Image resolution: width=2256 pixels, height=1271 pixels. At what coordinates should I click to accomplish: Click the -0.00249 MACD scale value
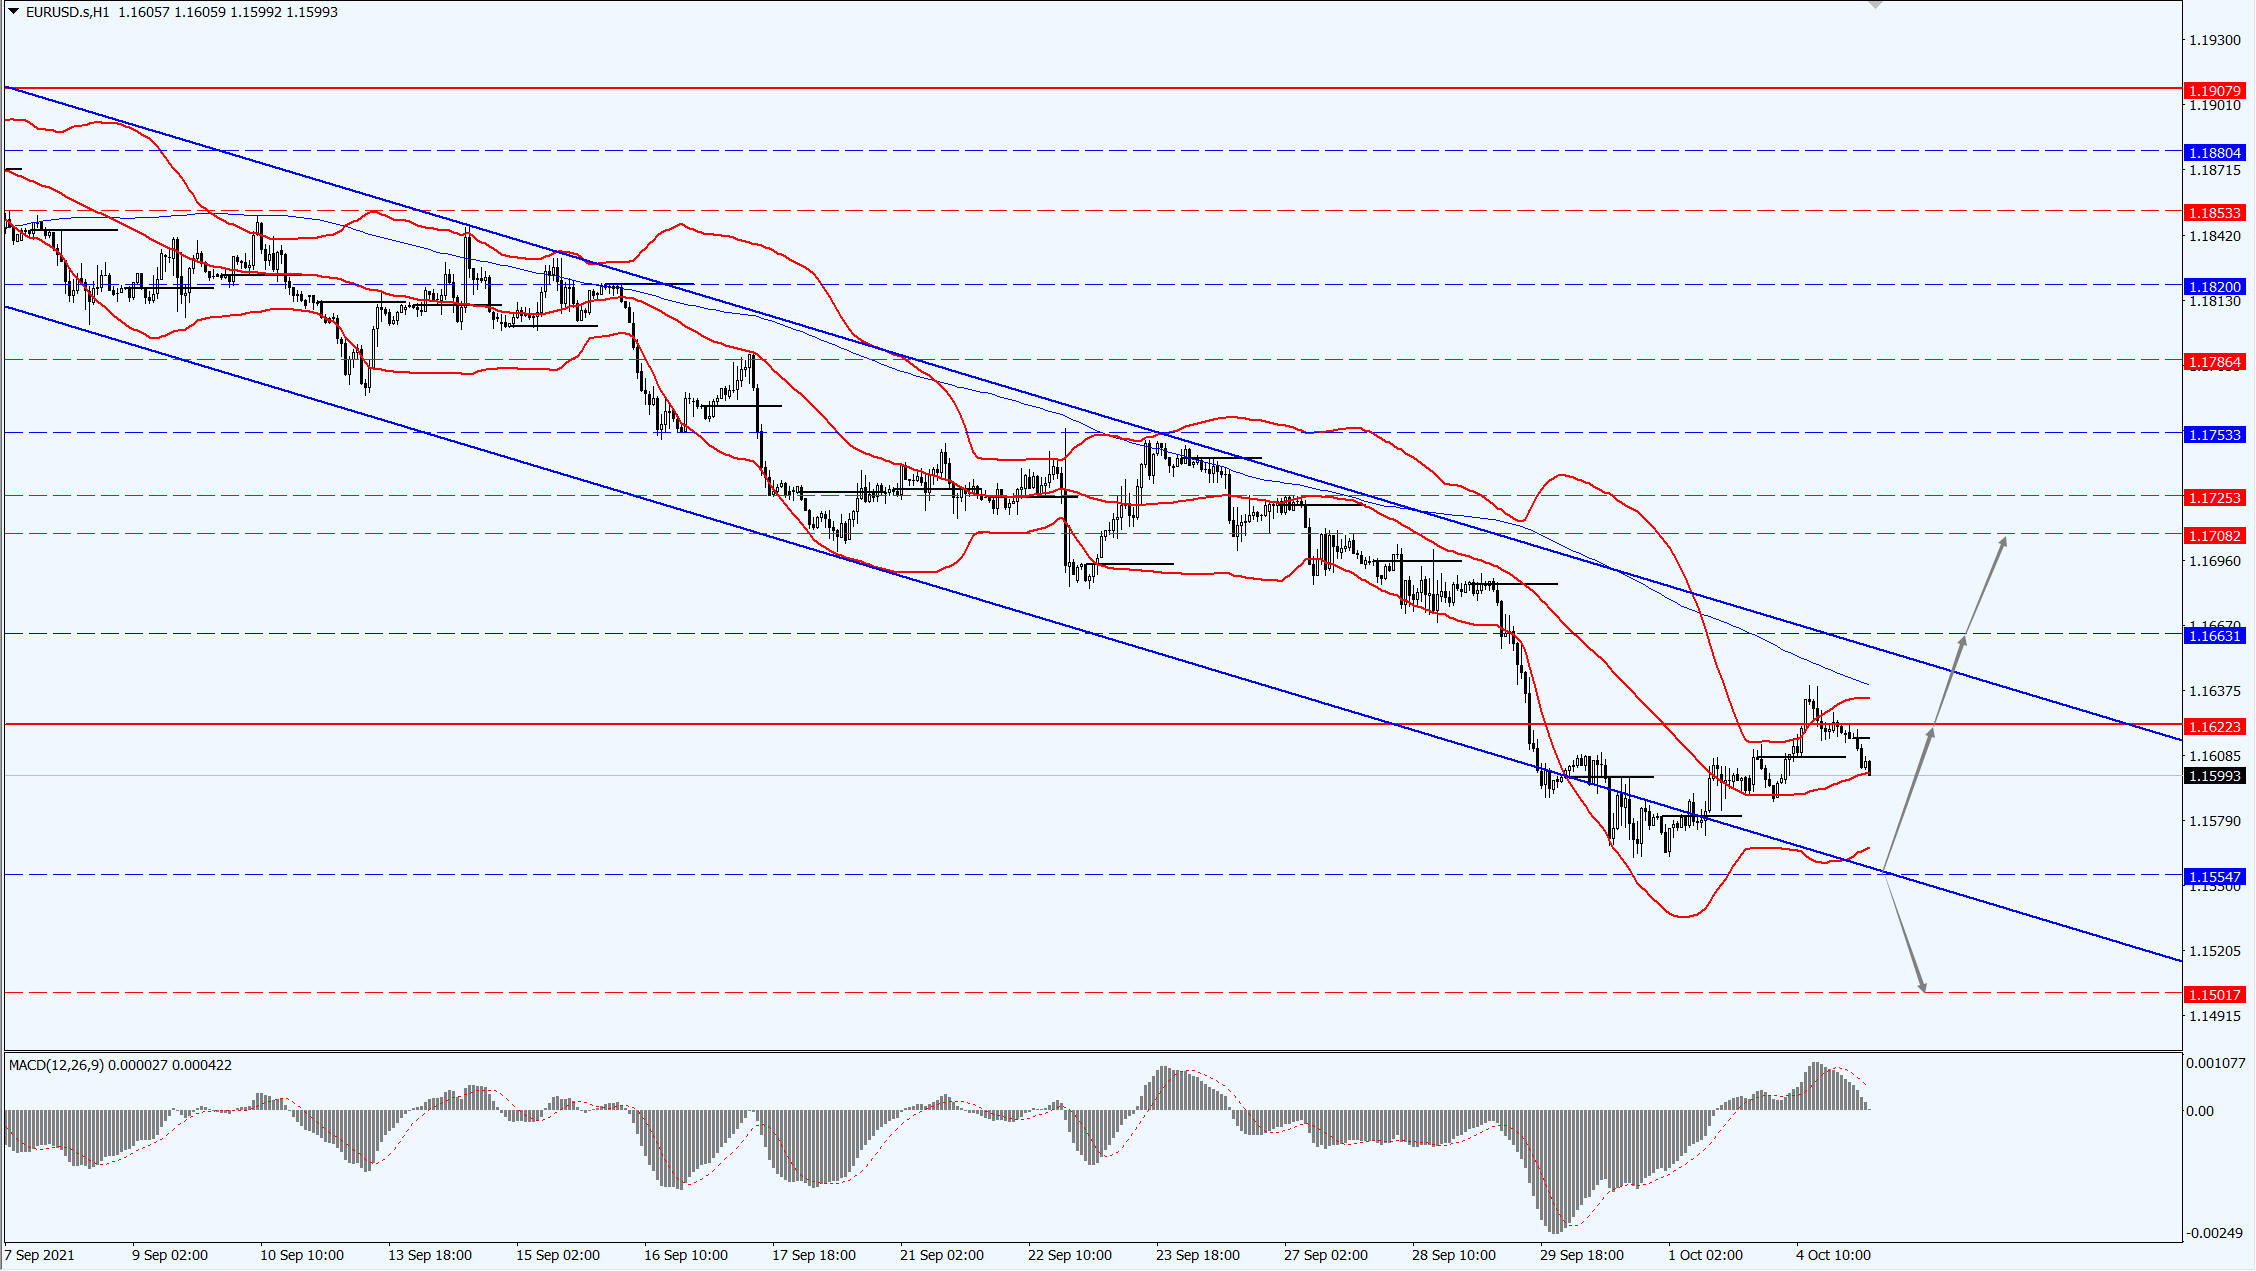tap(2213, 1233)
